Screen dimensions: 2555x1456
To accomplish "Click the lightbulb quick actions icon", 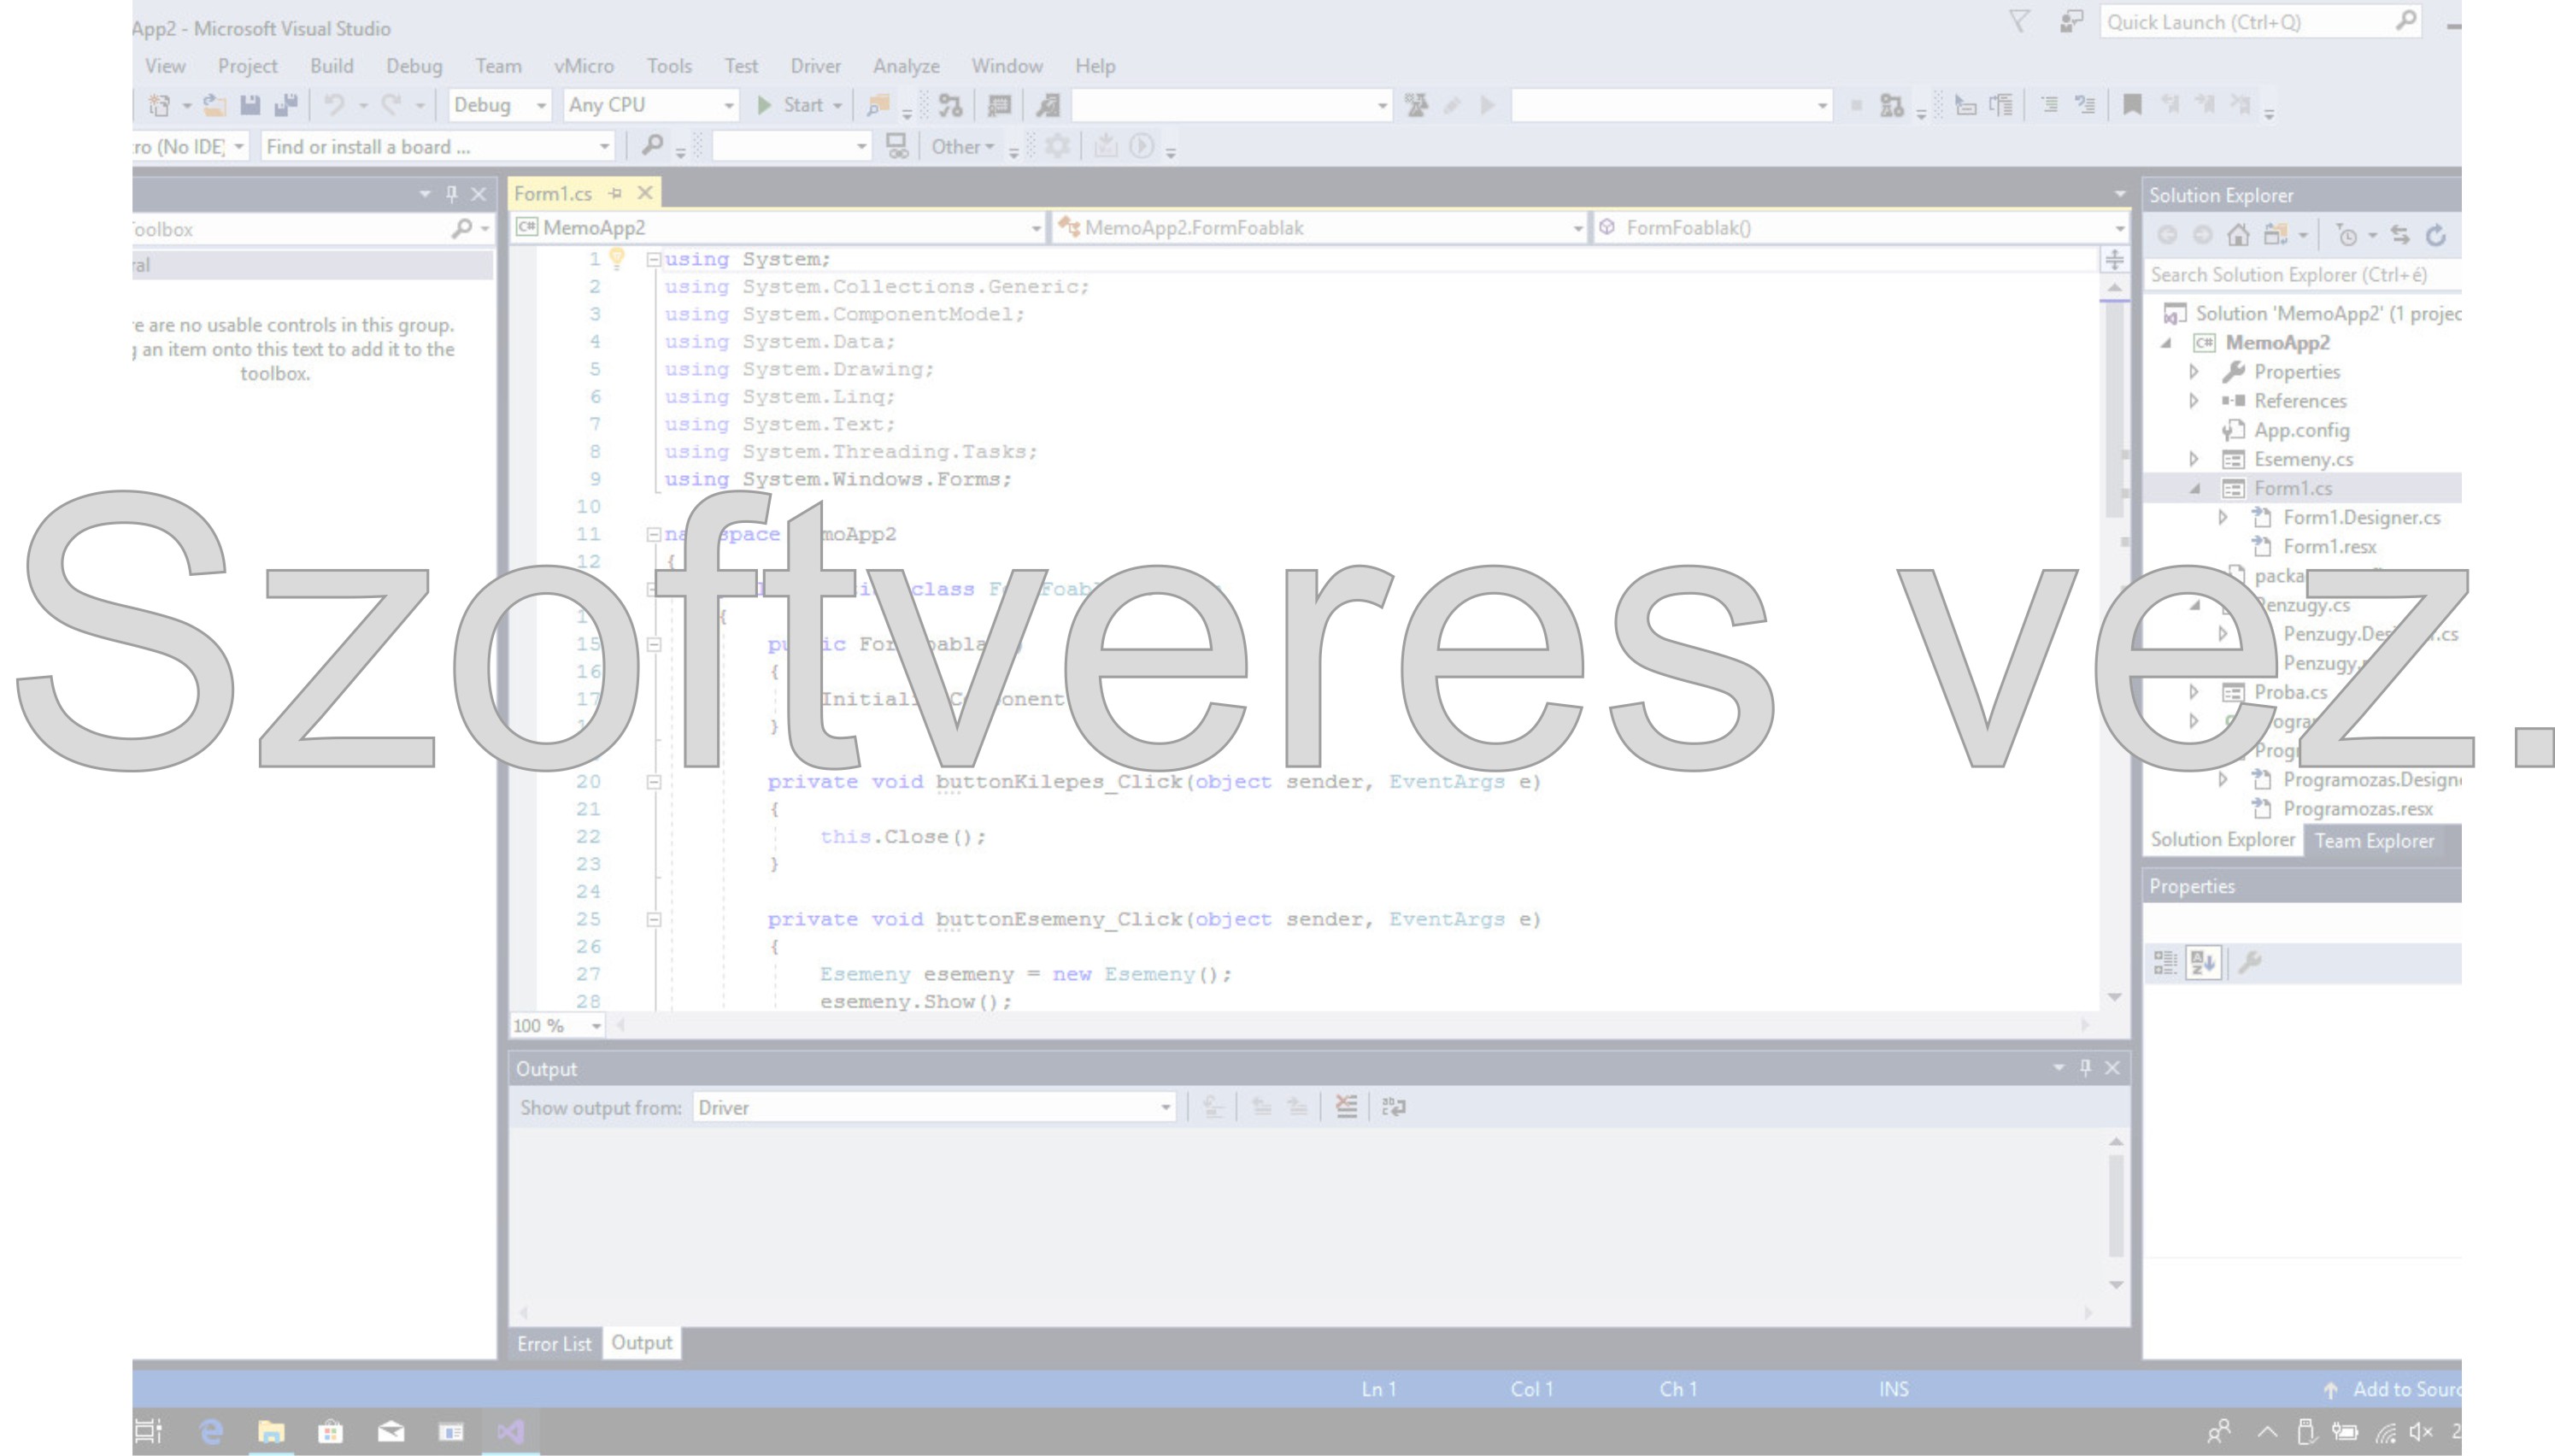I will 617,259.
